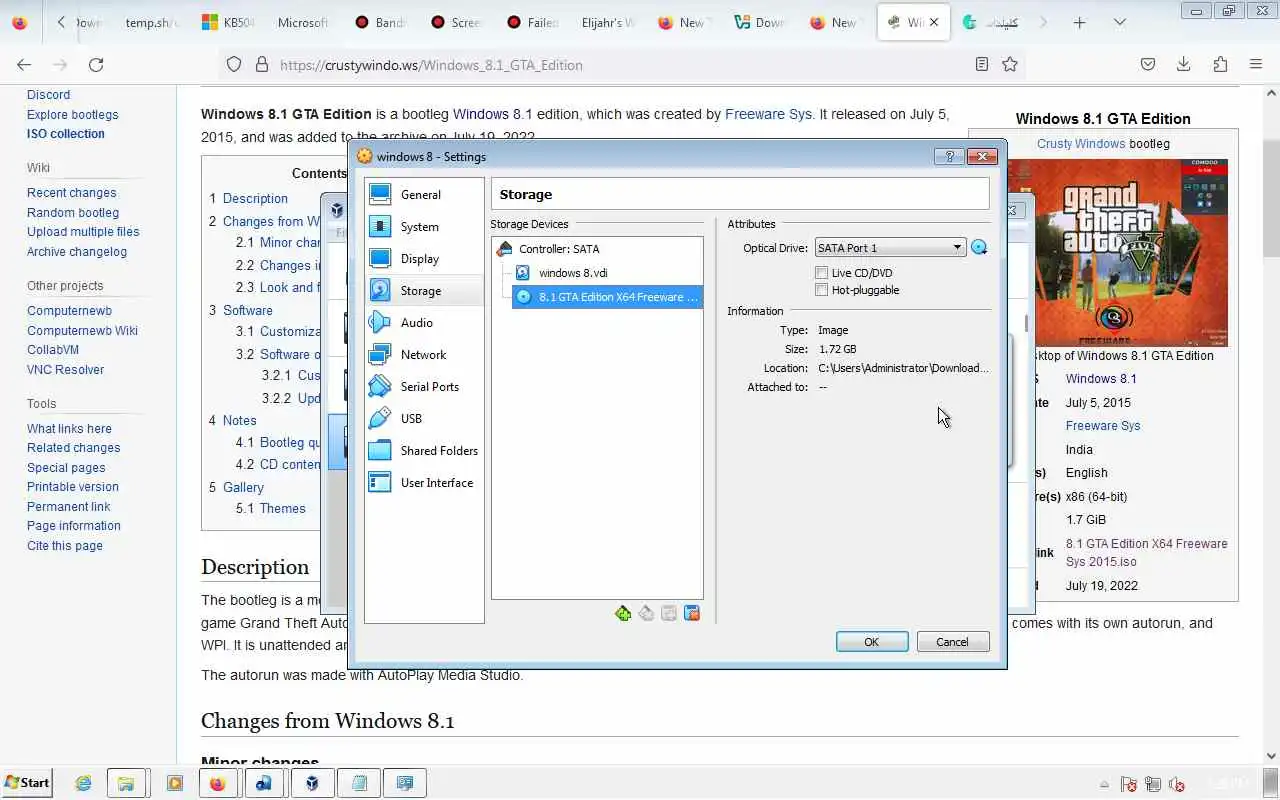
Task: Open the Freeware Sys link in intro paragraph
Action: [x=768, y=114]
